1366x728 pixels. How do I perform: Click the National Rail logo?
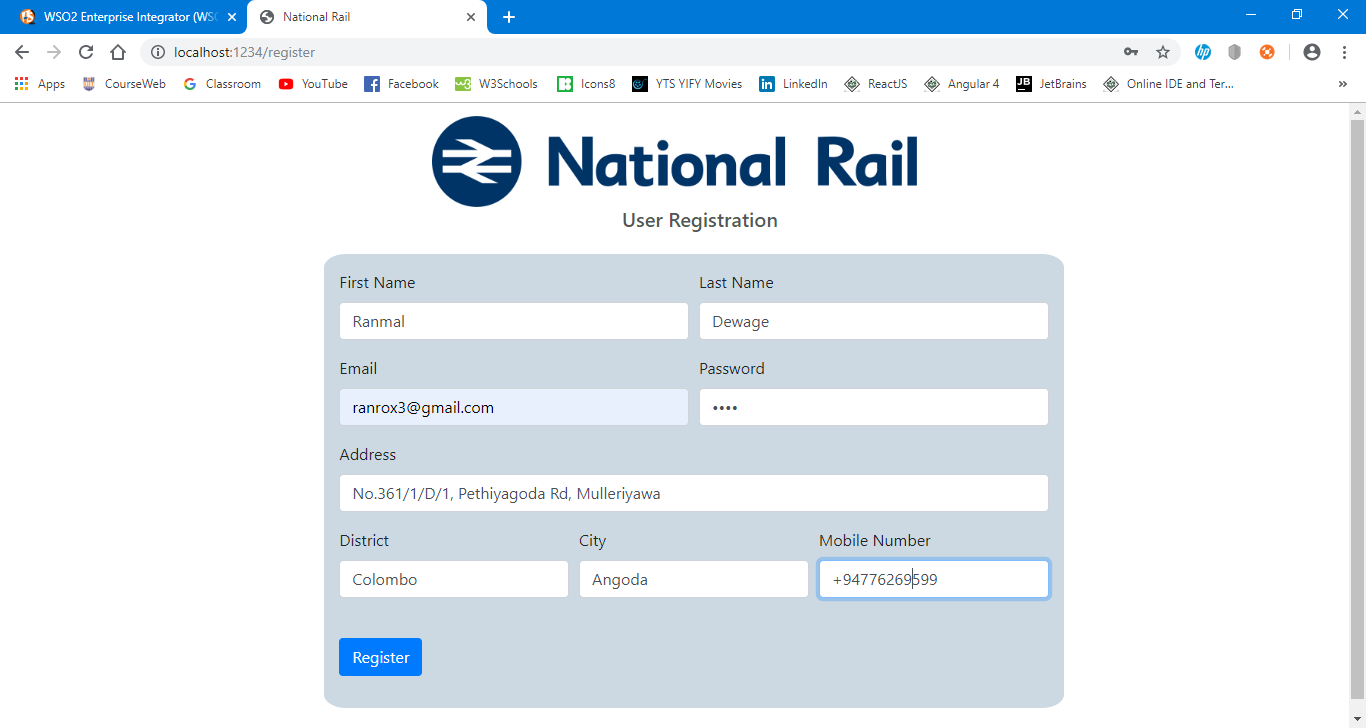[x=675, y=161]
